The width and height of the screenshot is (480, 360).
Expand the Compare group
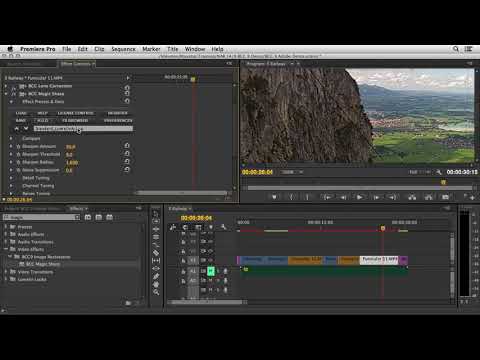[x=11, y=138]
